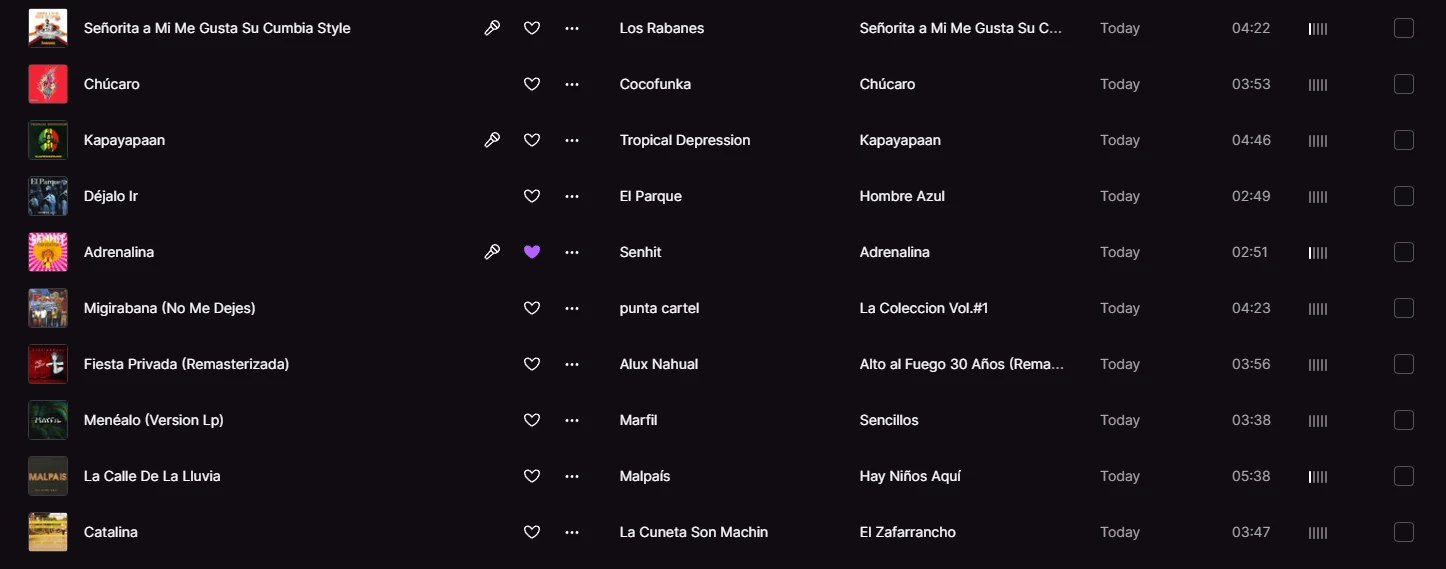This screenshot has width=1446, height=569.
Task: Show more options for Fiesta Privada
Action: [572, 364]
